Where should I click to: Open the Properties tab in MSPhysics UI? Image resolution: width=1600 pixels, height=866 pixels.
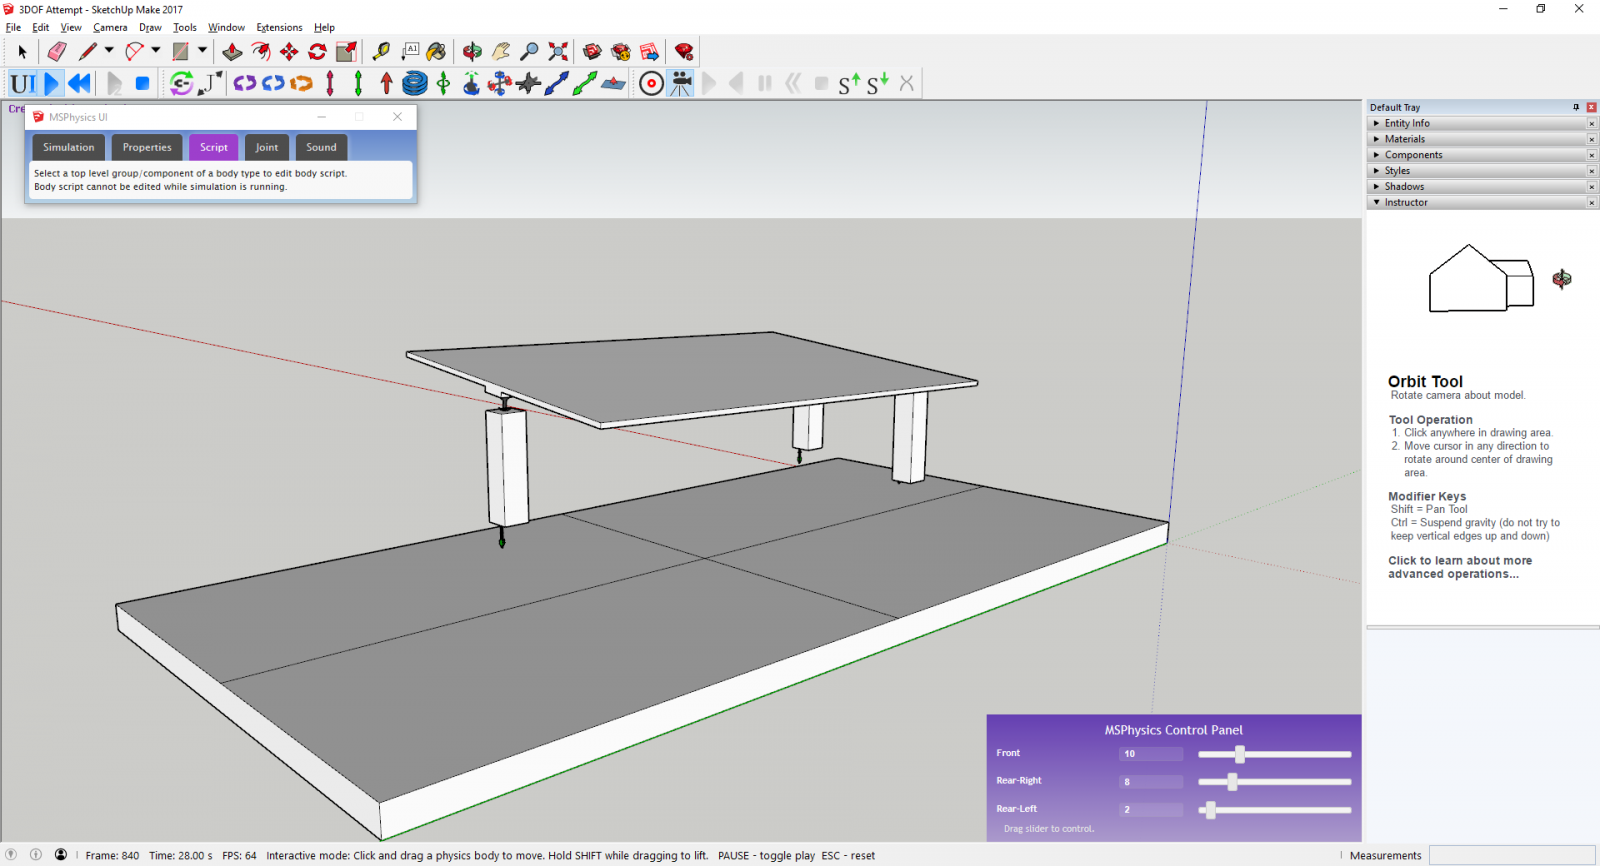(x=147, y=147)
